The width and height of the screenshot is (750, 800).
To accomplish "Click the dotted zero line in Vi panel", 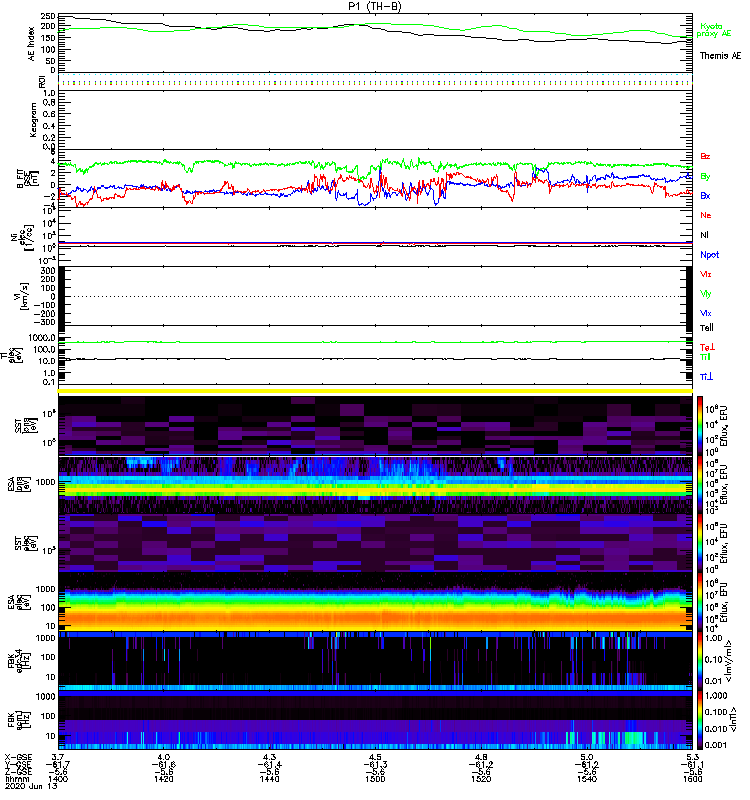I will tap(375, 296).
